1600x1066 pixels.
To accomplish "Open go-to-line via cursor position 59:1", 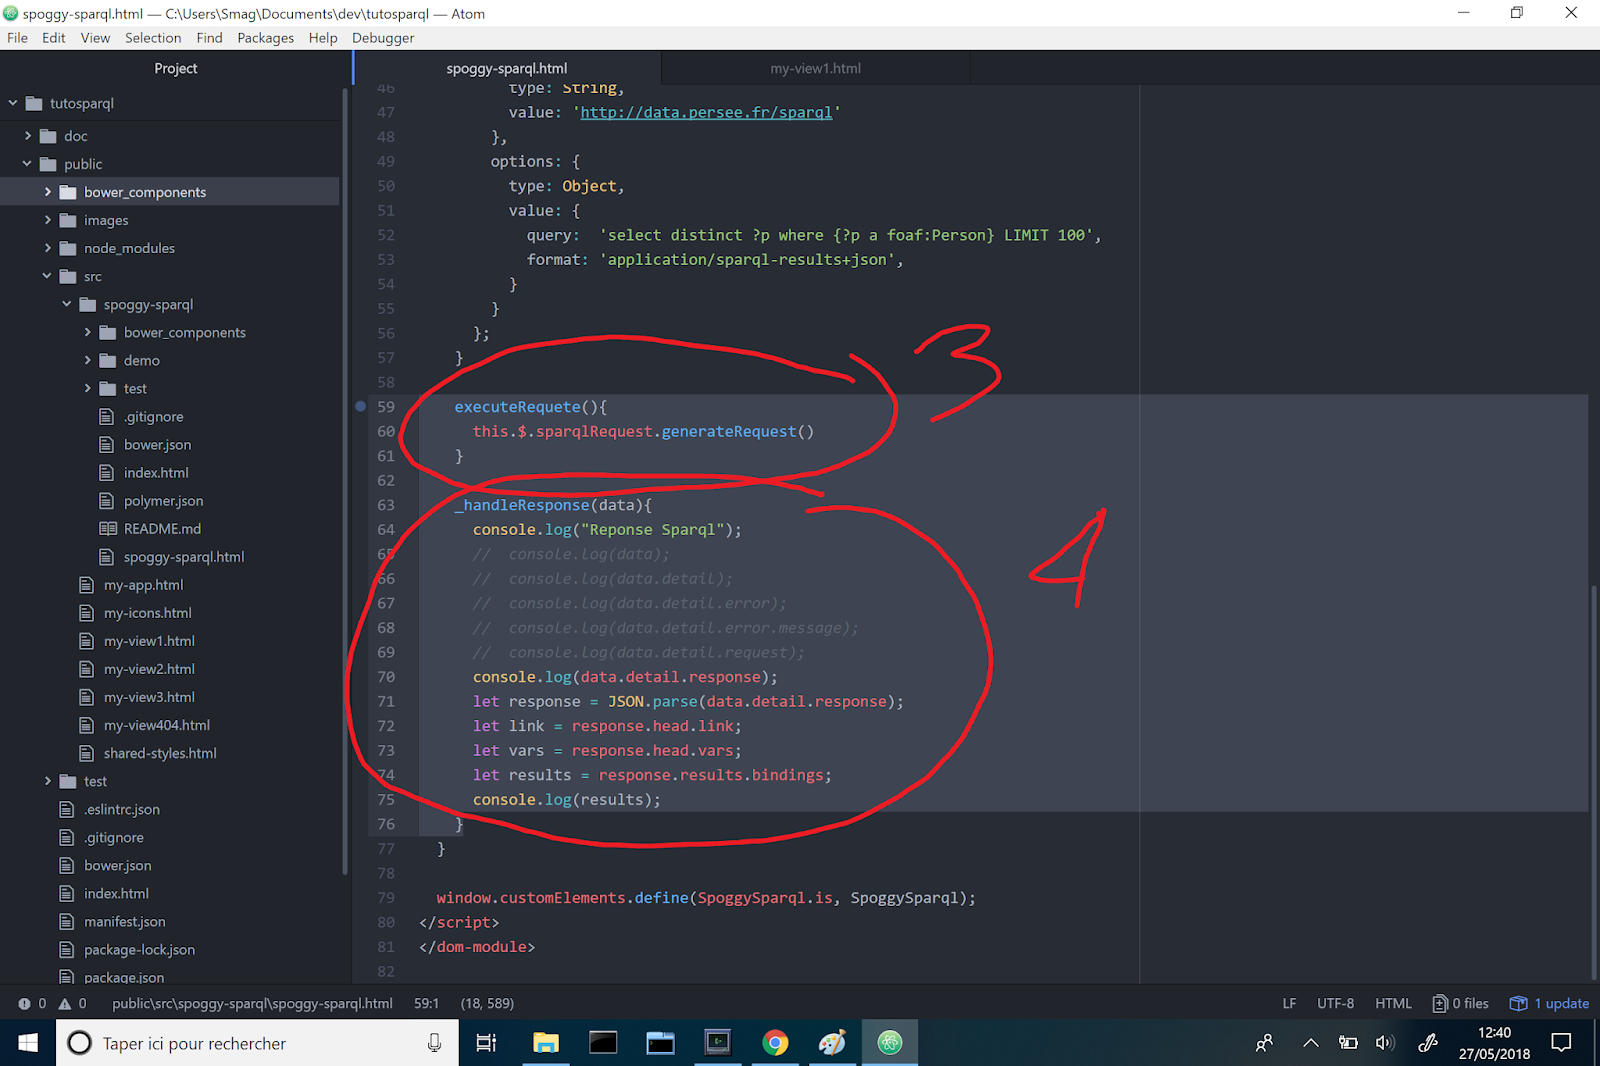I will (427, 1003).
